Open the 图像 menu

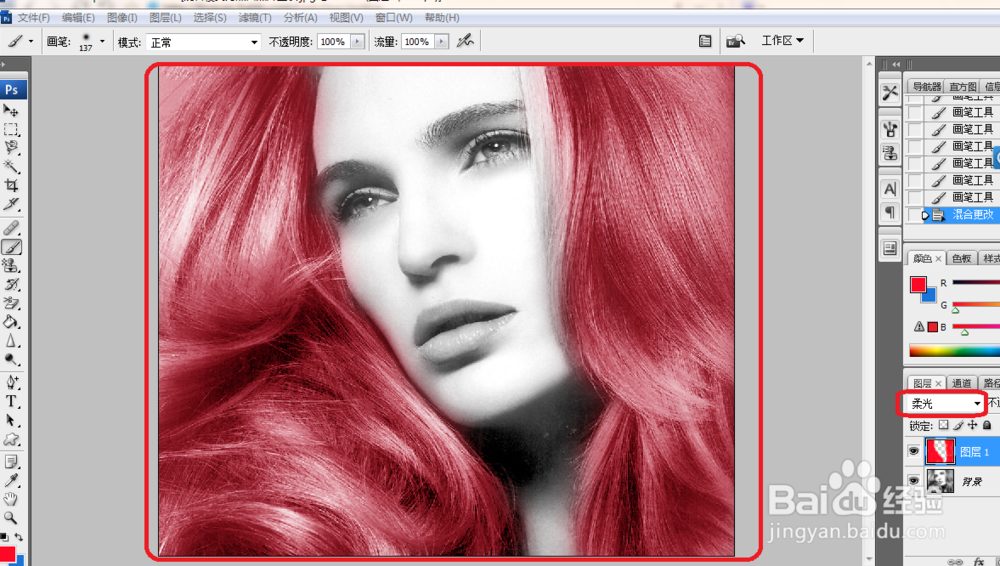[122, 18]
